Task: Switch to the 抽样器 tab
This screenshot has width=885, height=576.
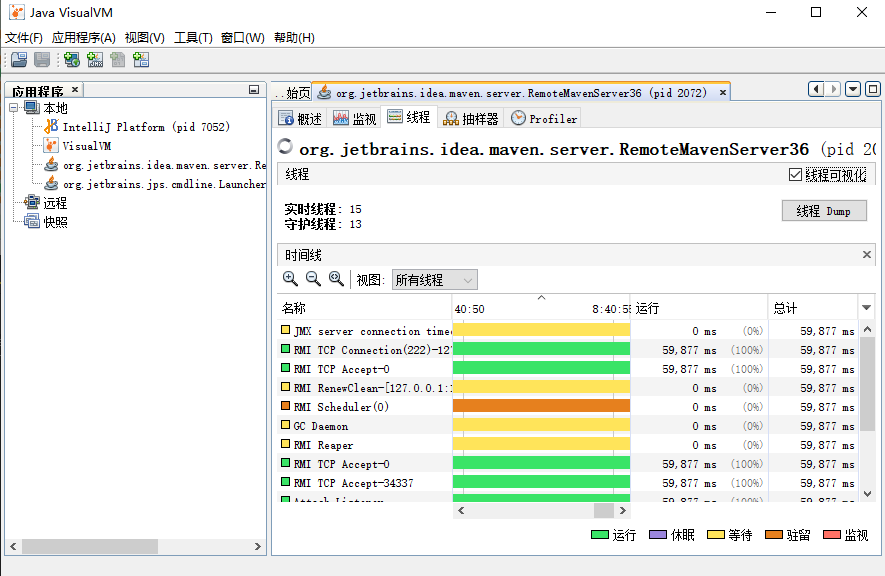Action: pos(471,118)
